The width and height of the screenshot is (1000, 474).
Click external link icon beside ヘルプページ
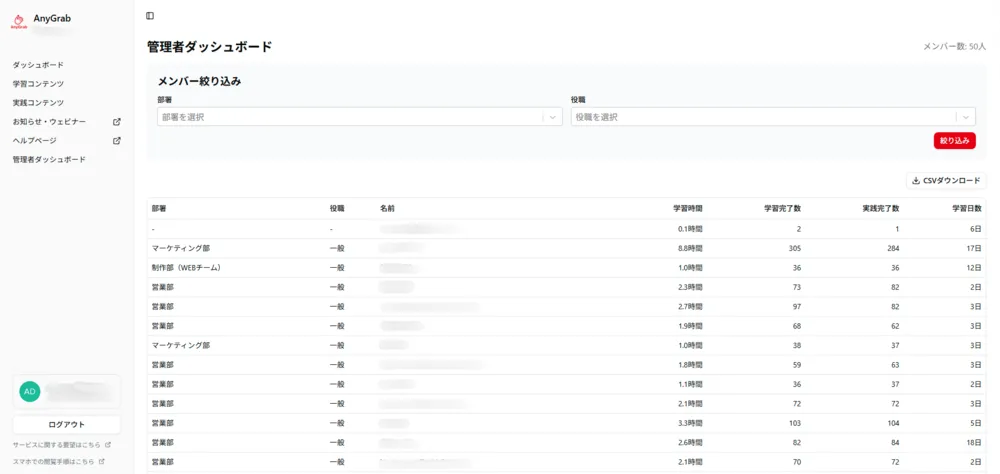click(x=117, y=140)
